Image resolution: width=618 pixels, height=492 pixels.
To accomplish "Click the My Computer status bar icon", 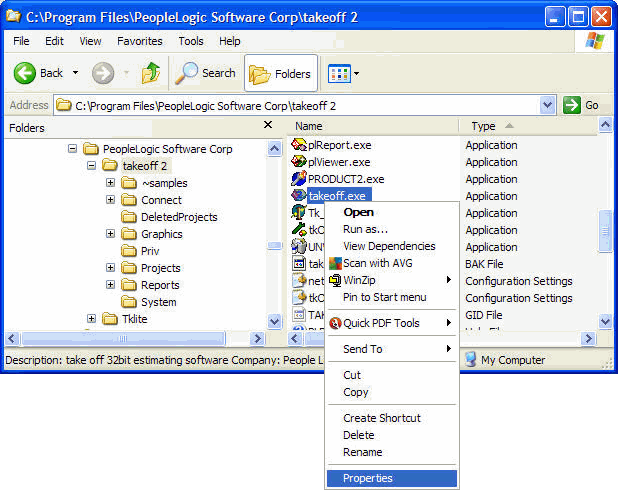I will [x=471, y=360].
